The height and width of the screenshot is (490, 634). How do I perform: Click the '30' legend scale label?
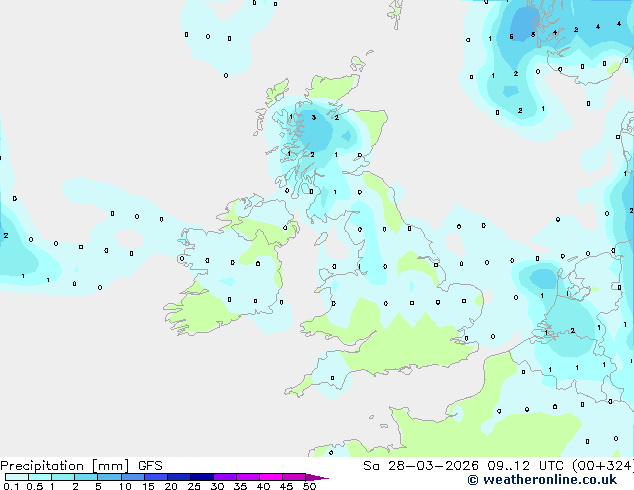pos(217,486)
